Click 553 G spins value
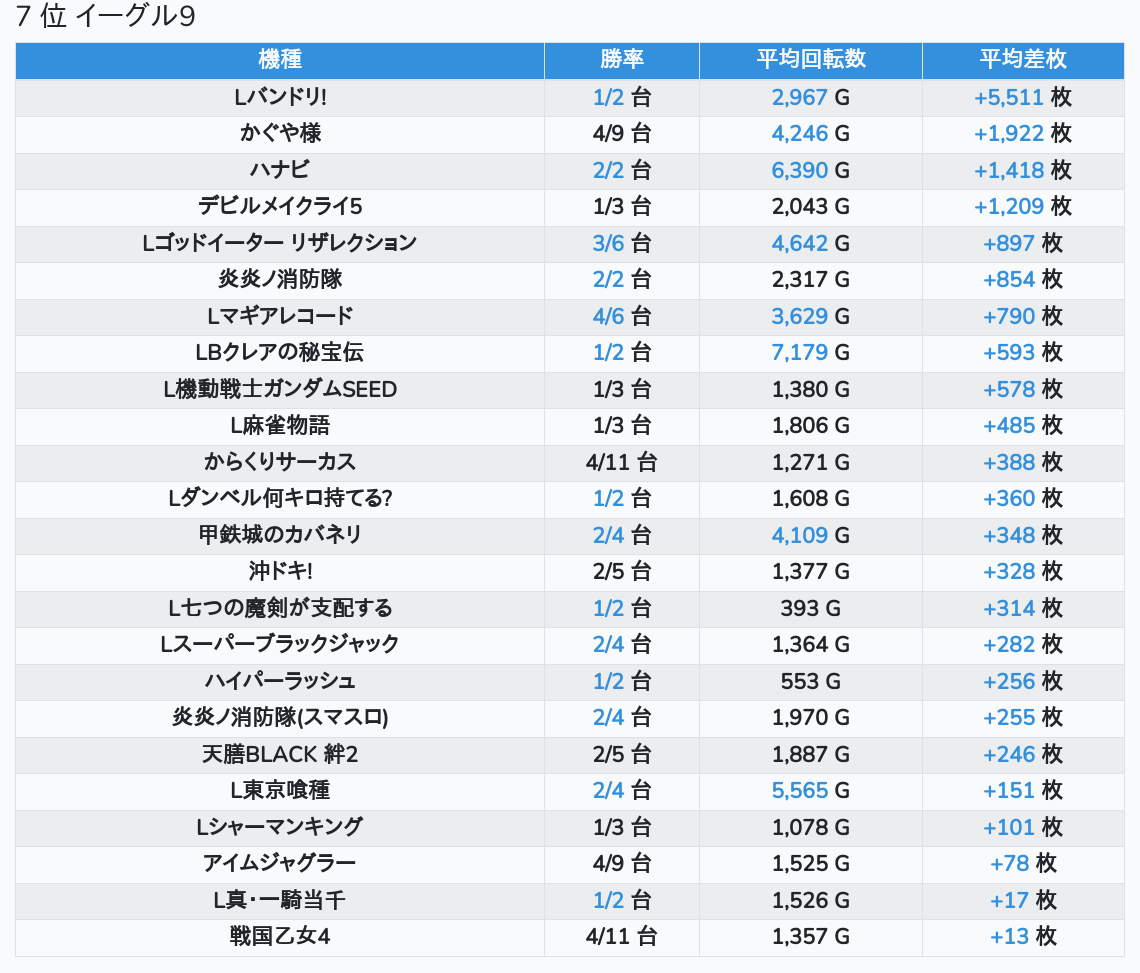1140x973 pixels. pyautogui.click(x=811, y=681)
